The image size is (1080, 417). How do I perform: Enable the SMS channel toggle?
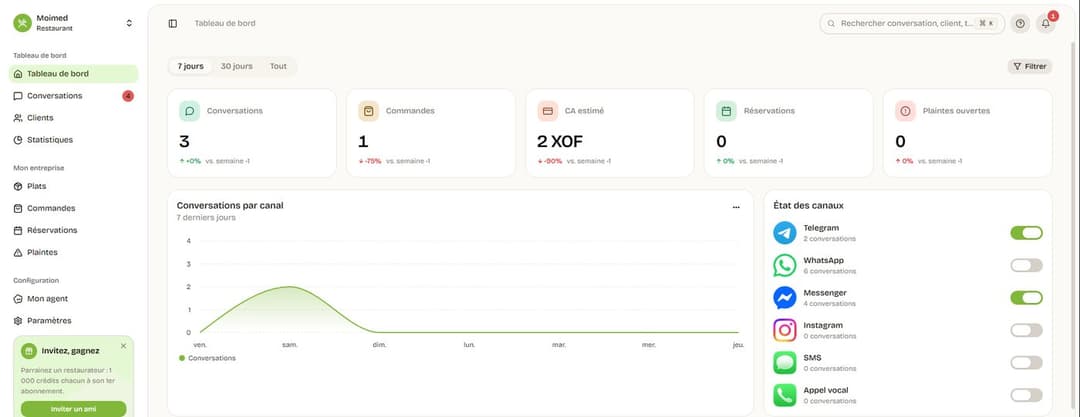point(1026,363)
